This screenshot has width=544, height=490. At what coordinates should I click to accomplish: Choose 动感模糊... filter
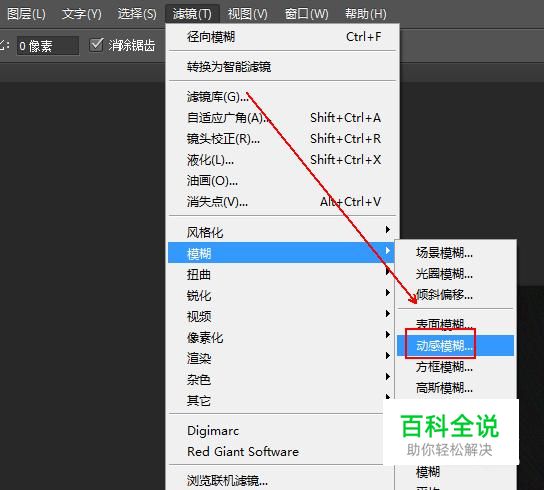point(456,346)
